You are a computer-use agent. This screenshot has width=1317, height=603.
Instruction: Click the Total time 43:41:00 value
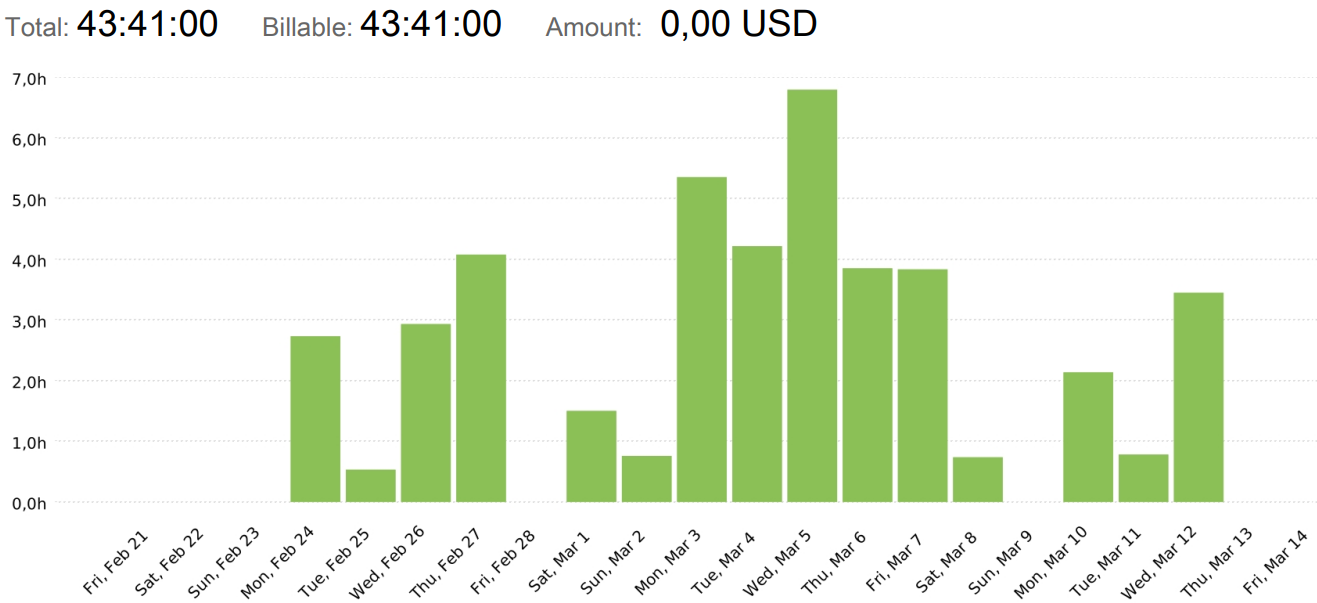click(147, 24)
